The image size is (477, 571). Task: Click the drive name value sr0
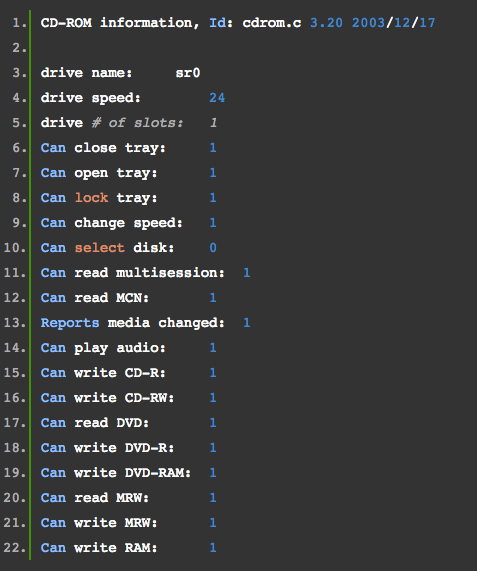click(188, 73)
